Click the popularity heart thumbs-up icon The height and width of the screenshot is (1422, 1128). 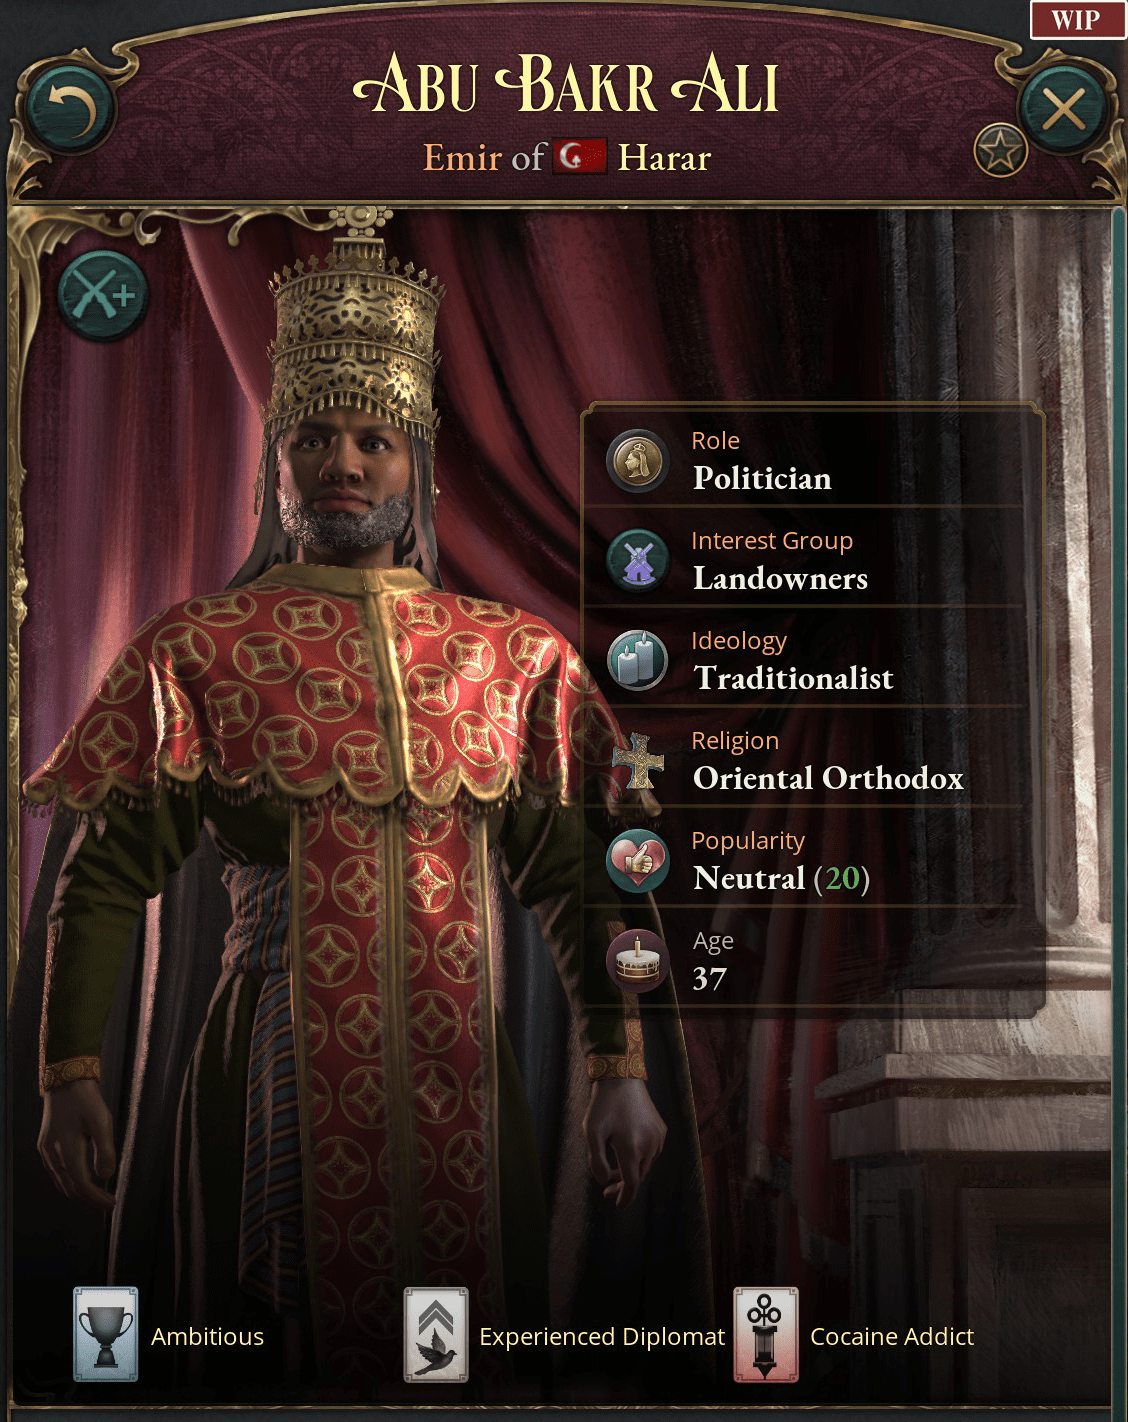pos(638,860)
